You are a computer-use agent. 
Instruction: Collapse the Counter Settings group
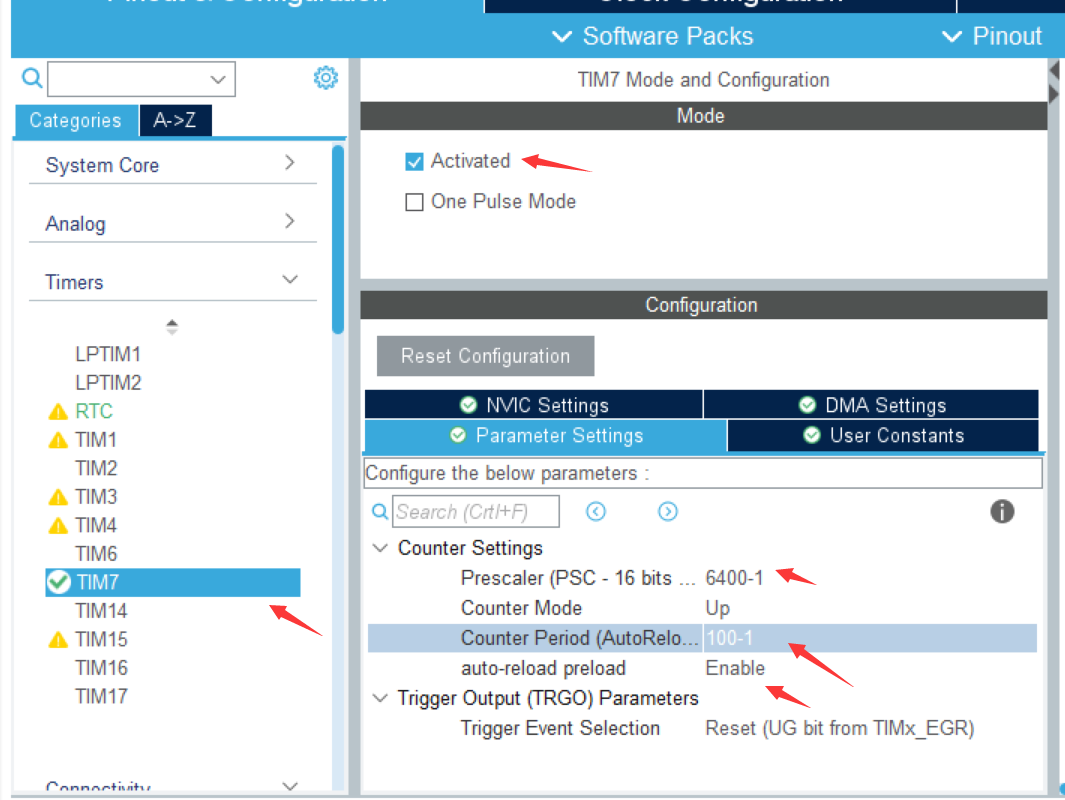coord(380,548)
